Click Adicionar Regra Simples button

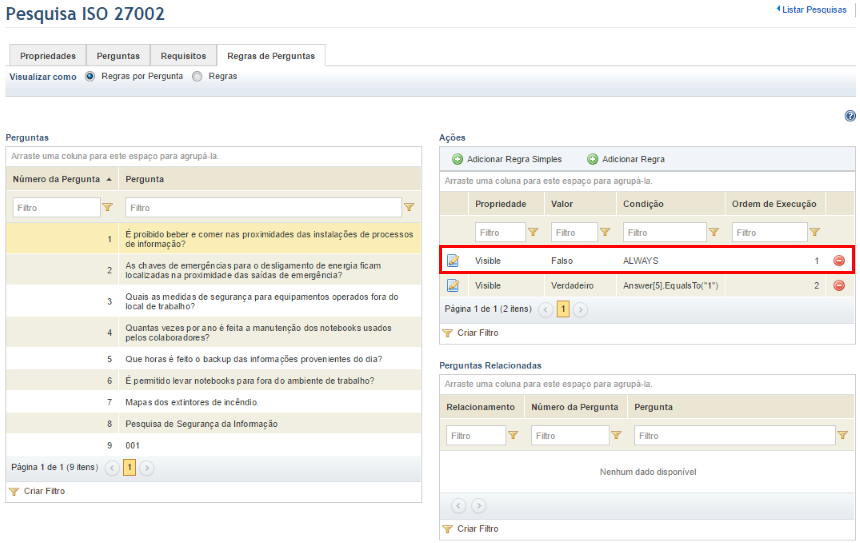click(507, 159)
